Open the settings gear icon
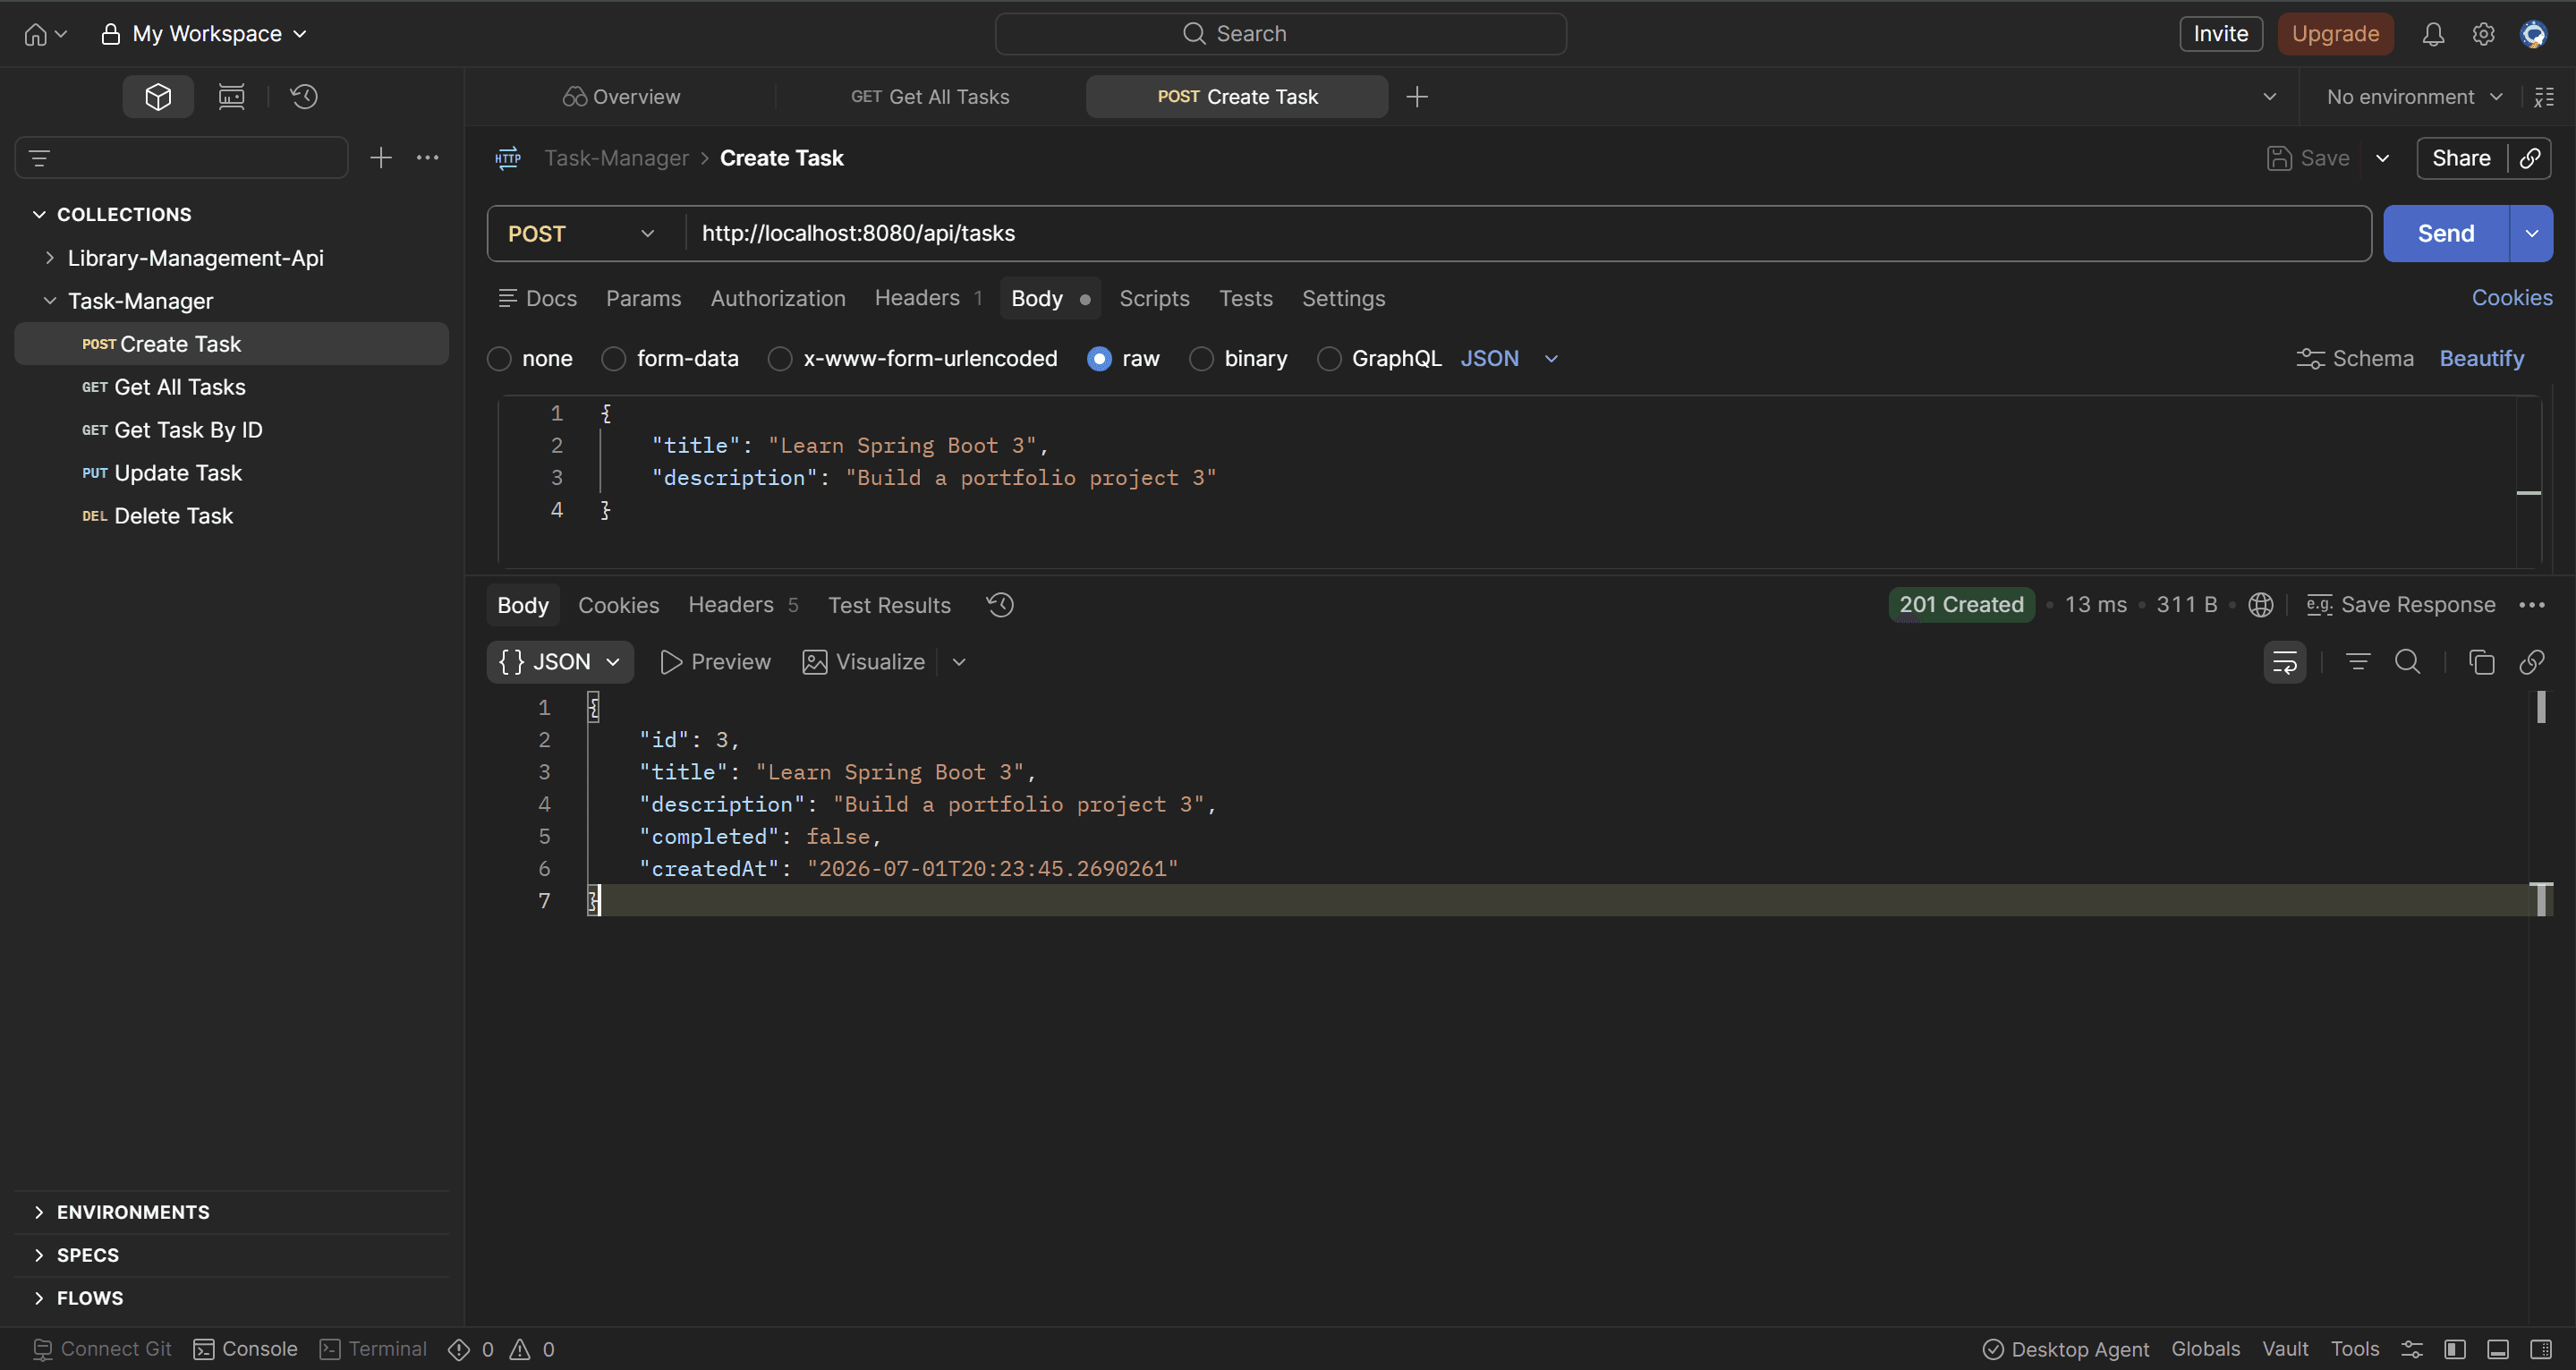 [2483, 34]
